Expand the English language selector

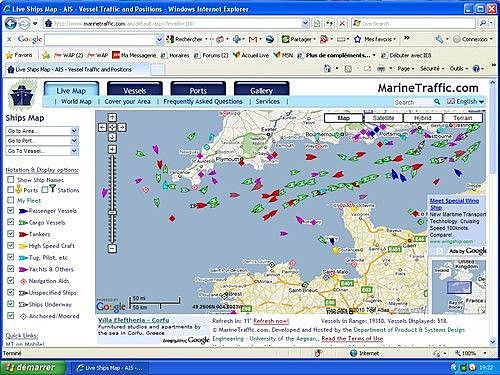pyautogui.click(x=466, y=101)
